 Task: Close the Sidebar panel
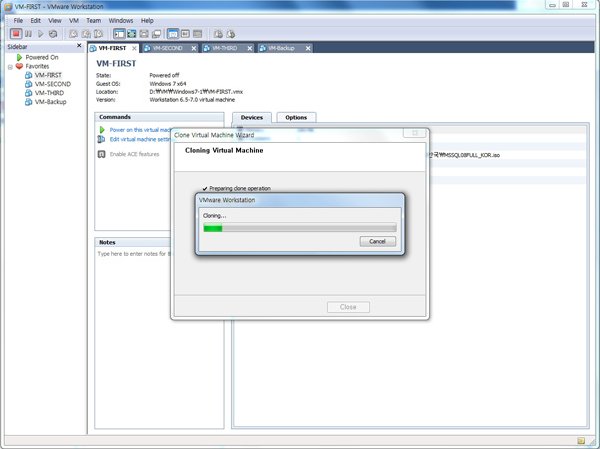pyautogui.click(x=79, y=46)
